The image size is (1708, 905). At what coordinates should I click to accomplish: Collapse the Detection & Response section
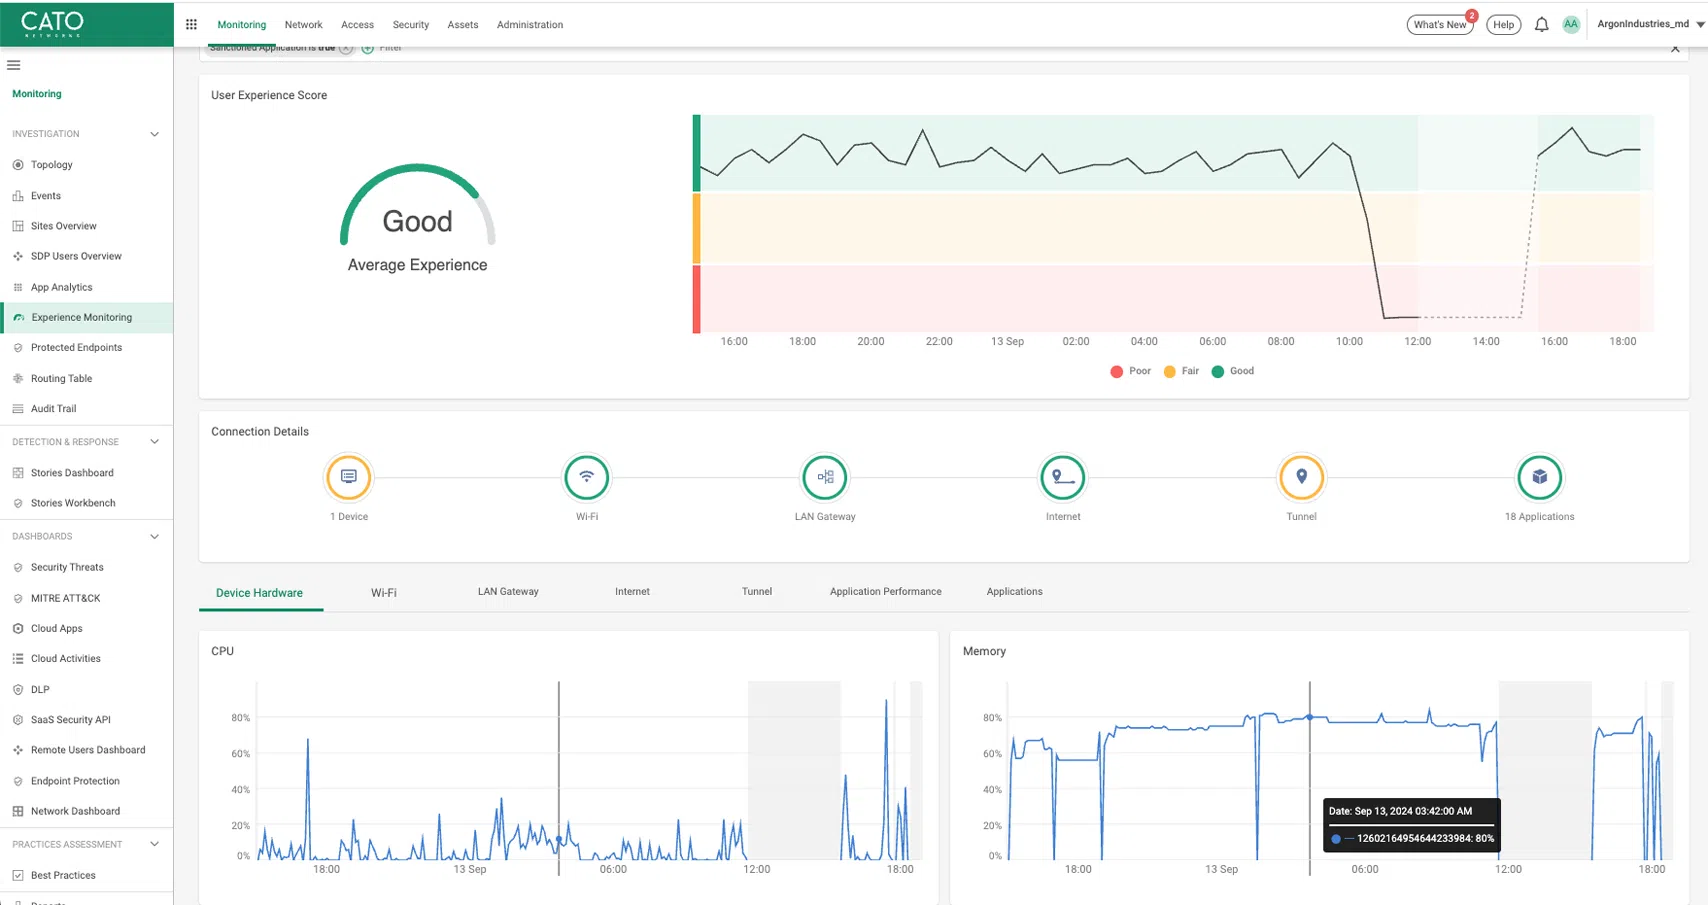tap(154, 442)
